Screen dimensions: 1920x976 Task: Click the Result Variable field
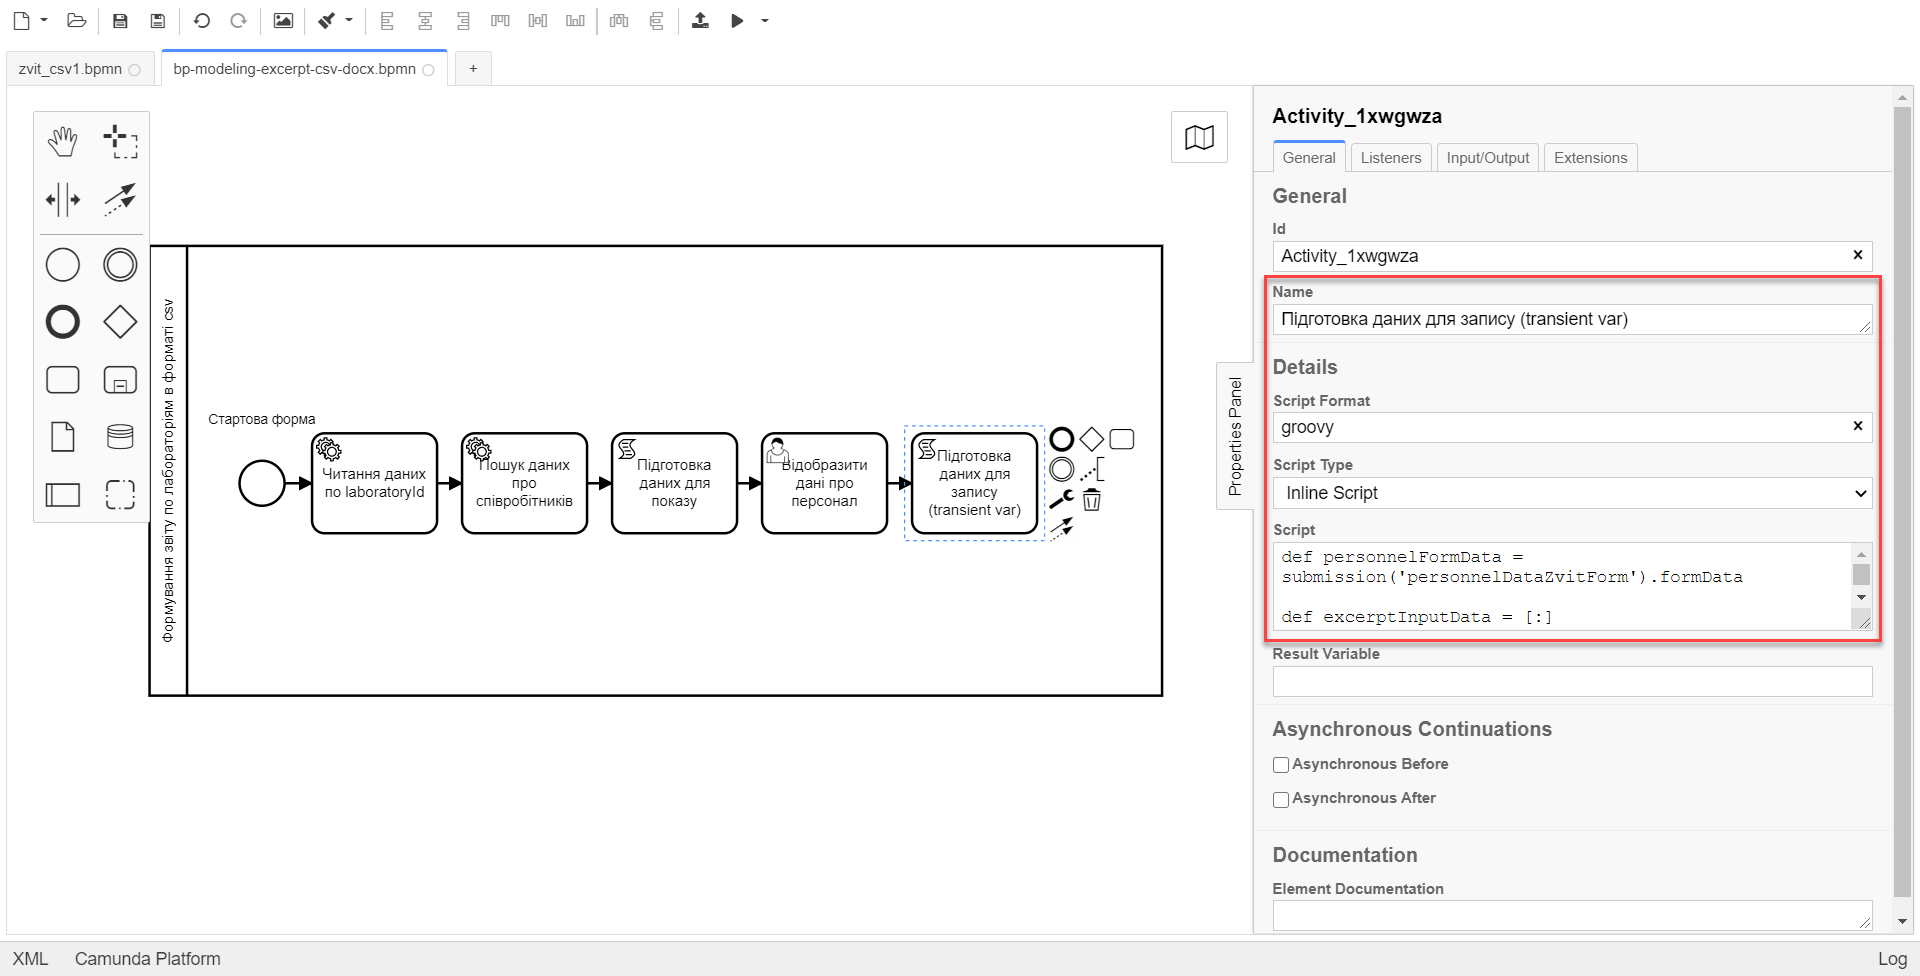(x=1572, y=682)
